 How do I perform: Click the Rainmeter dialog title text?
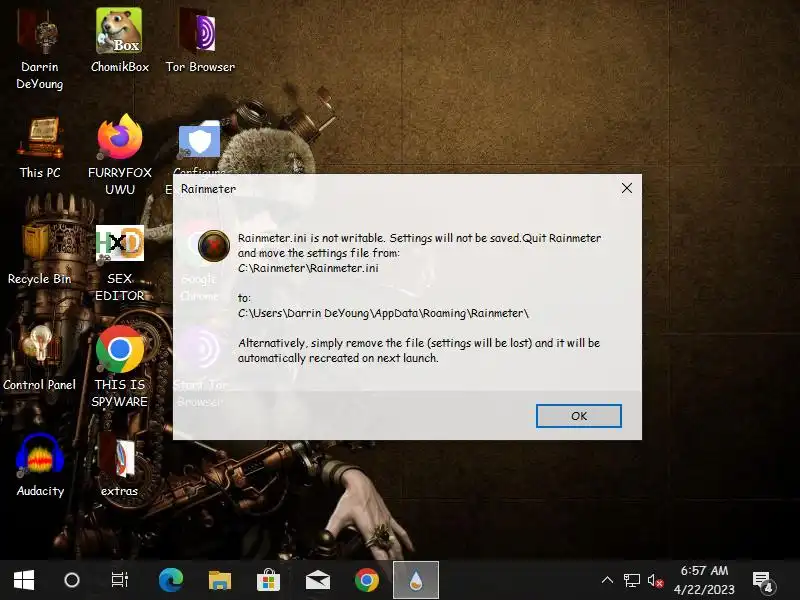pyautogui.click(x=208, y=189)
